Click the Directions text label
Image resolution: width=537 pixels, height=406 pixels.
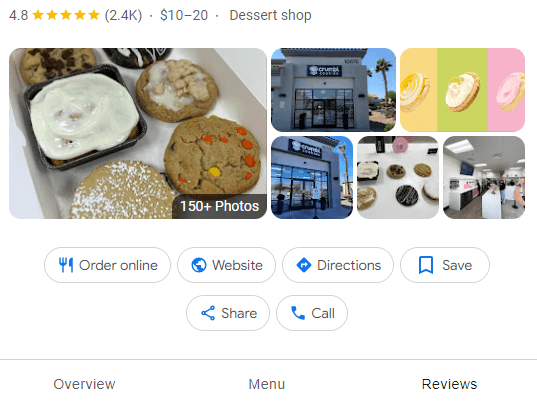point(349,265)
